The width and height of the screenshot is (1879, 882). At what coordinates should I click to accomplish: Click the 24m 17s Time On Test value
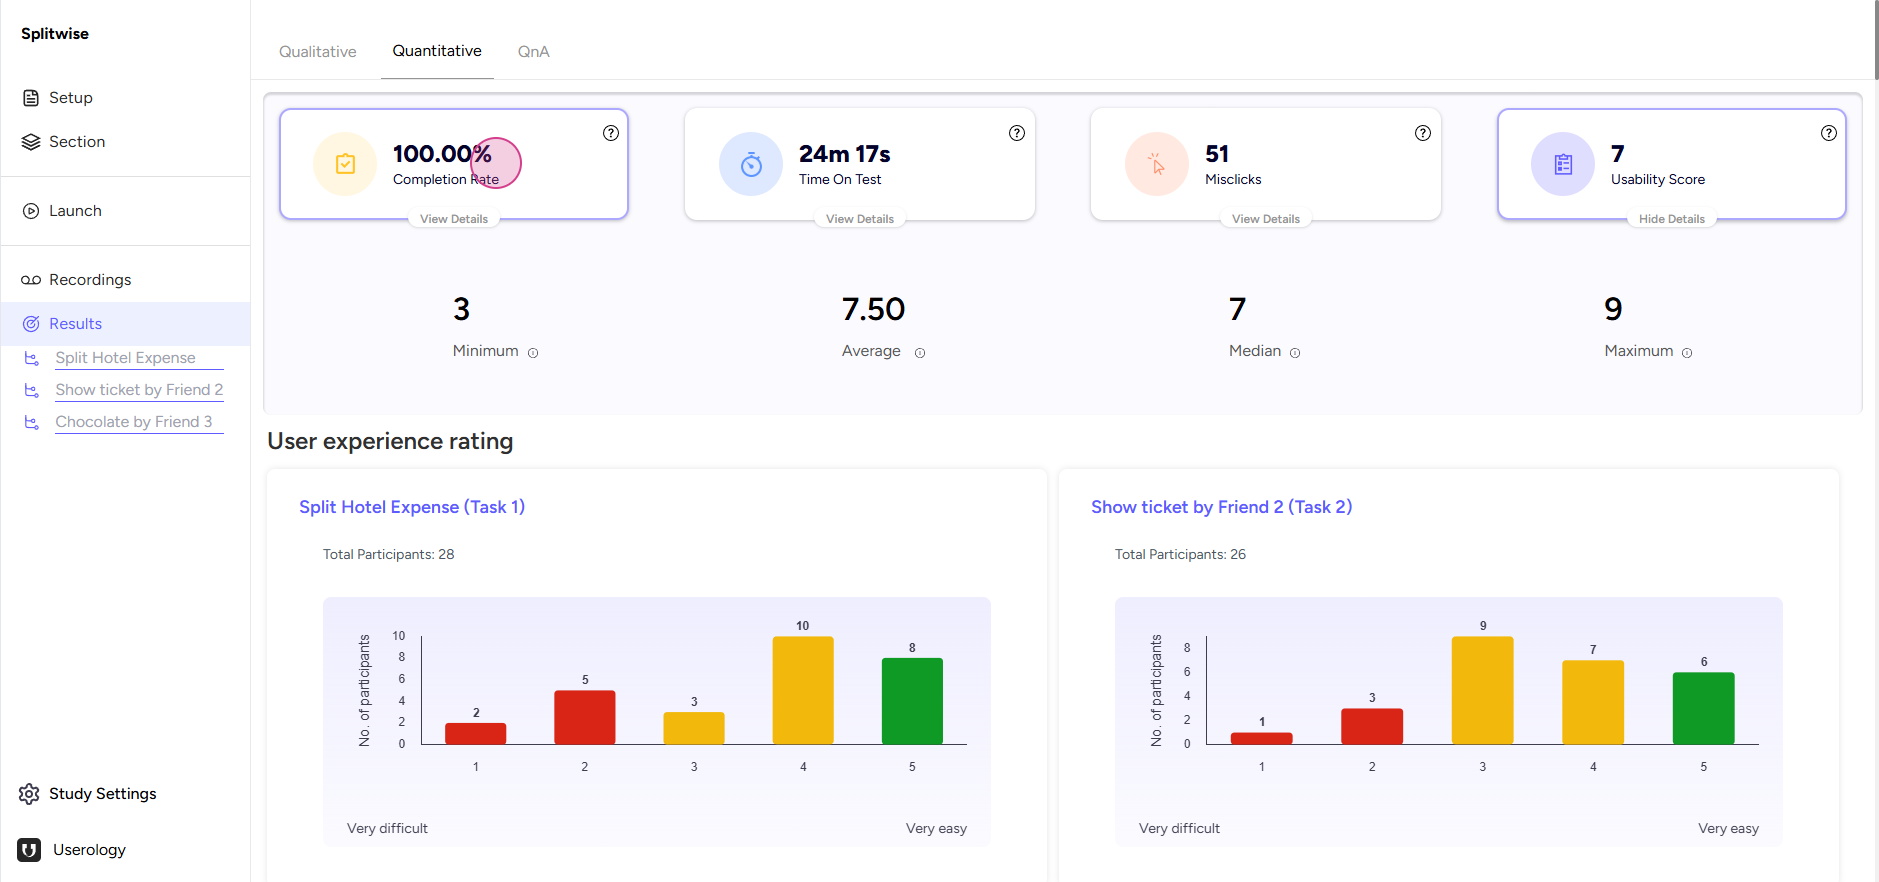(845, 154)
